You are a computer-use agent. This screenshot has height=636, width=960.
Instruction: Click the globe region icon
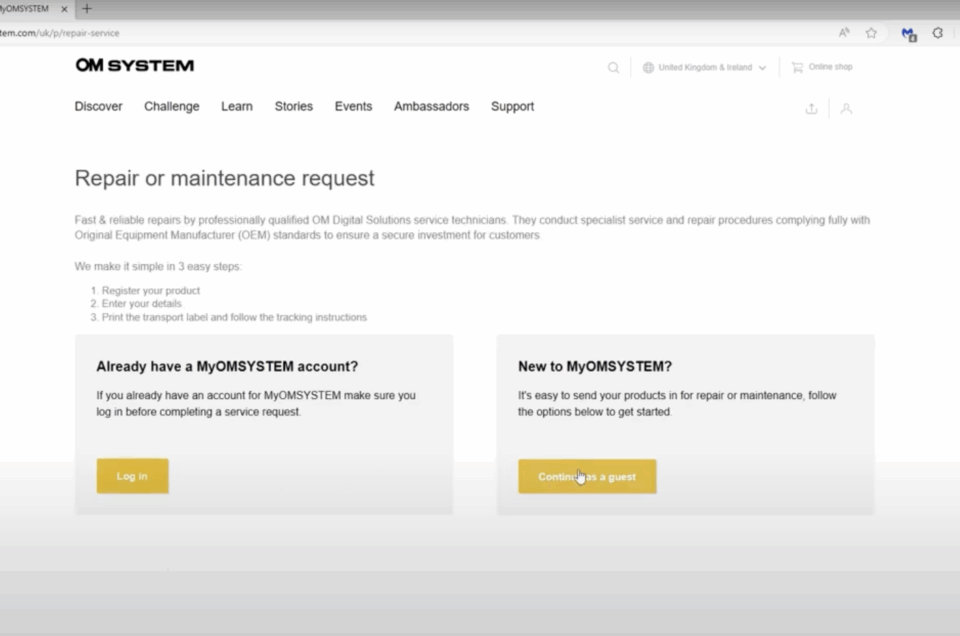[648, 67]
